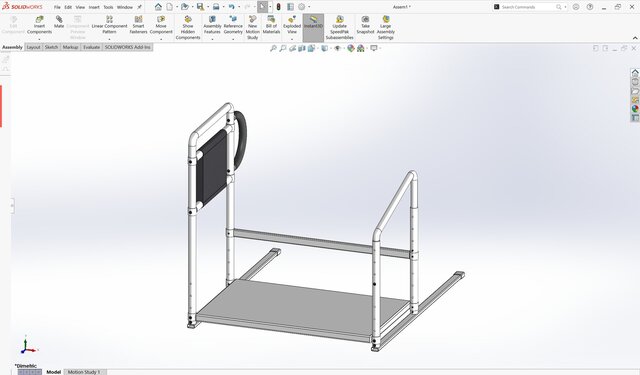Click the Print icon

click(216, 7)
